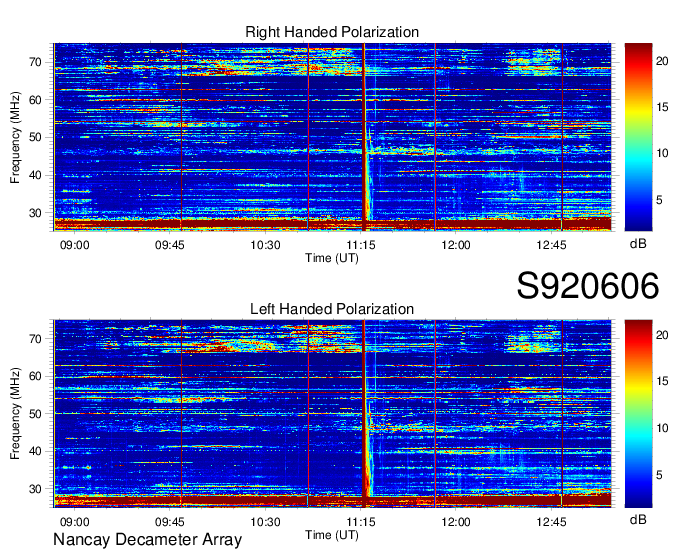Click Time (UT) label under right-handed plot
The width and height of the screenshot is (680, 552).
332,258
